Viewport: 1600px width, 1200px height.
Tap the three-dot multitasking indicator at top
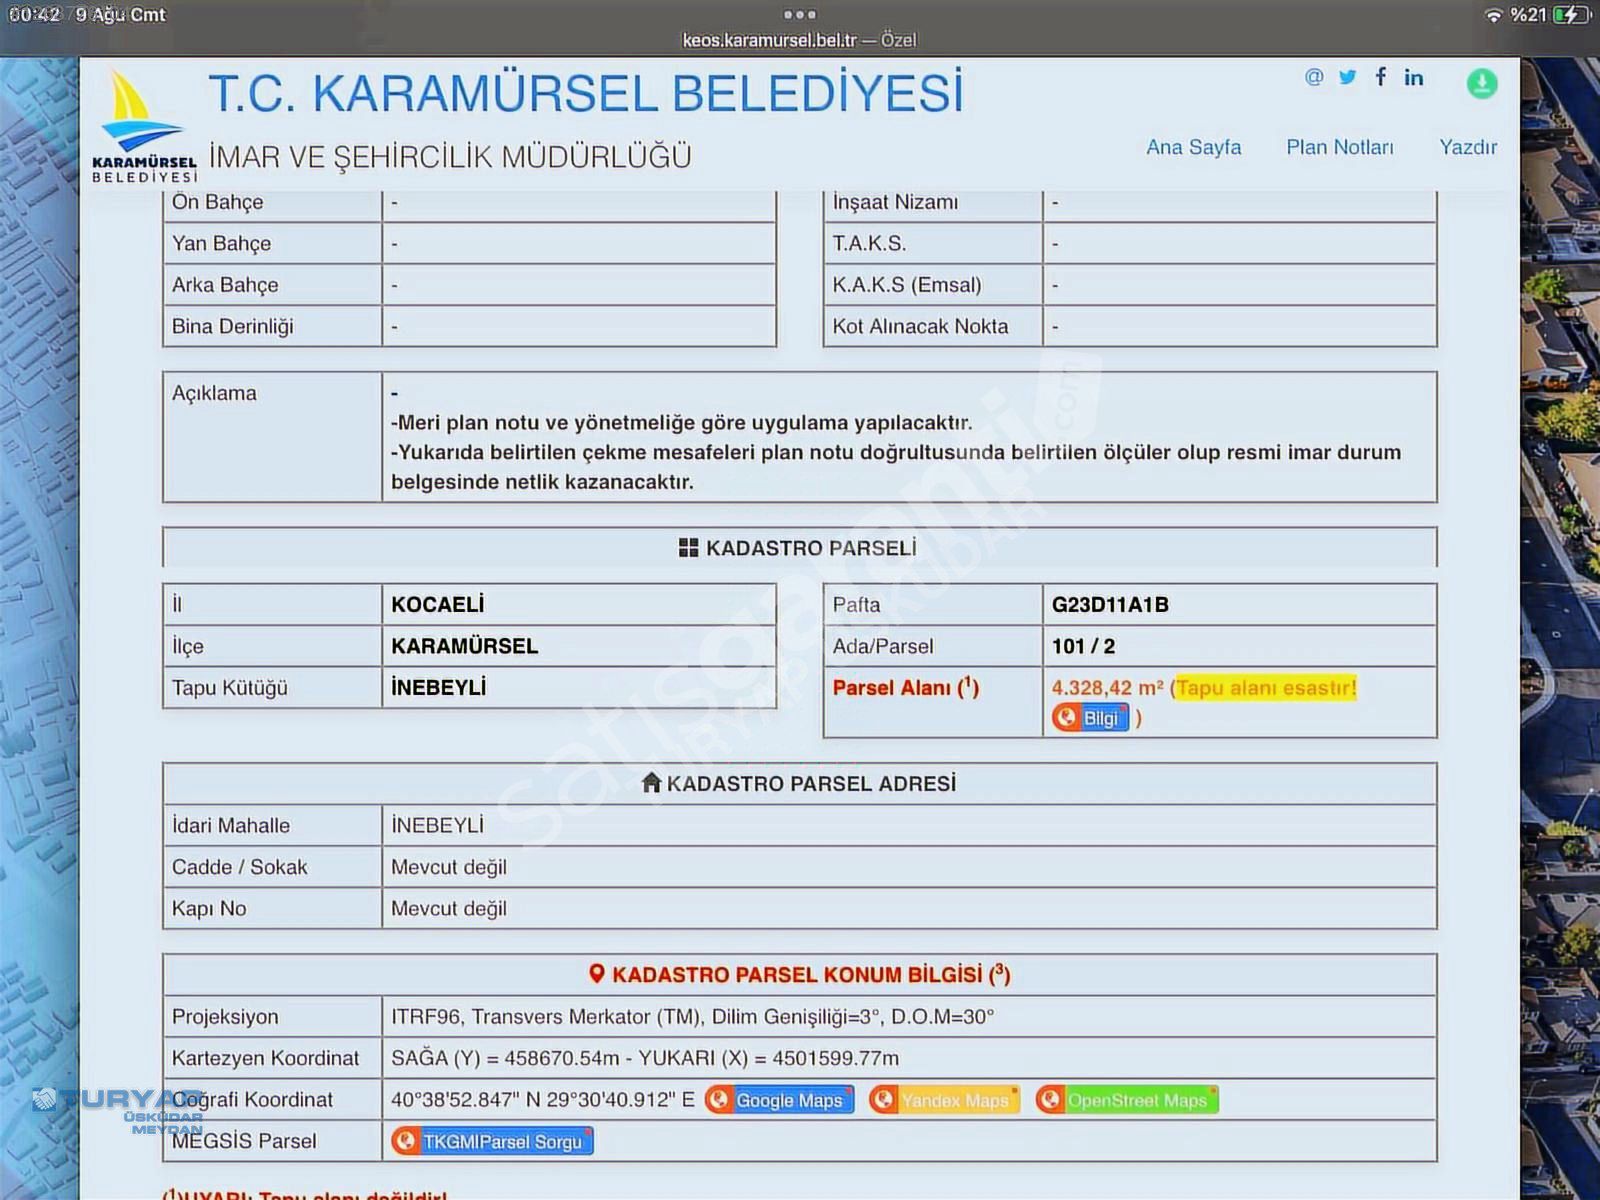click(800, 14)
